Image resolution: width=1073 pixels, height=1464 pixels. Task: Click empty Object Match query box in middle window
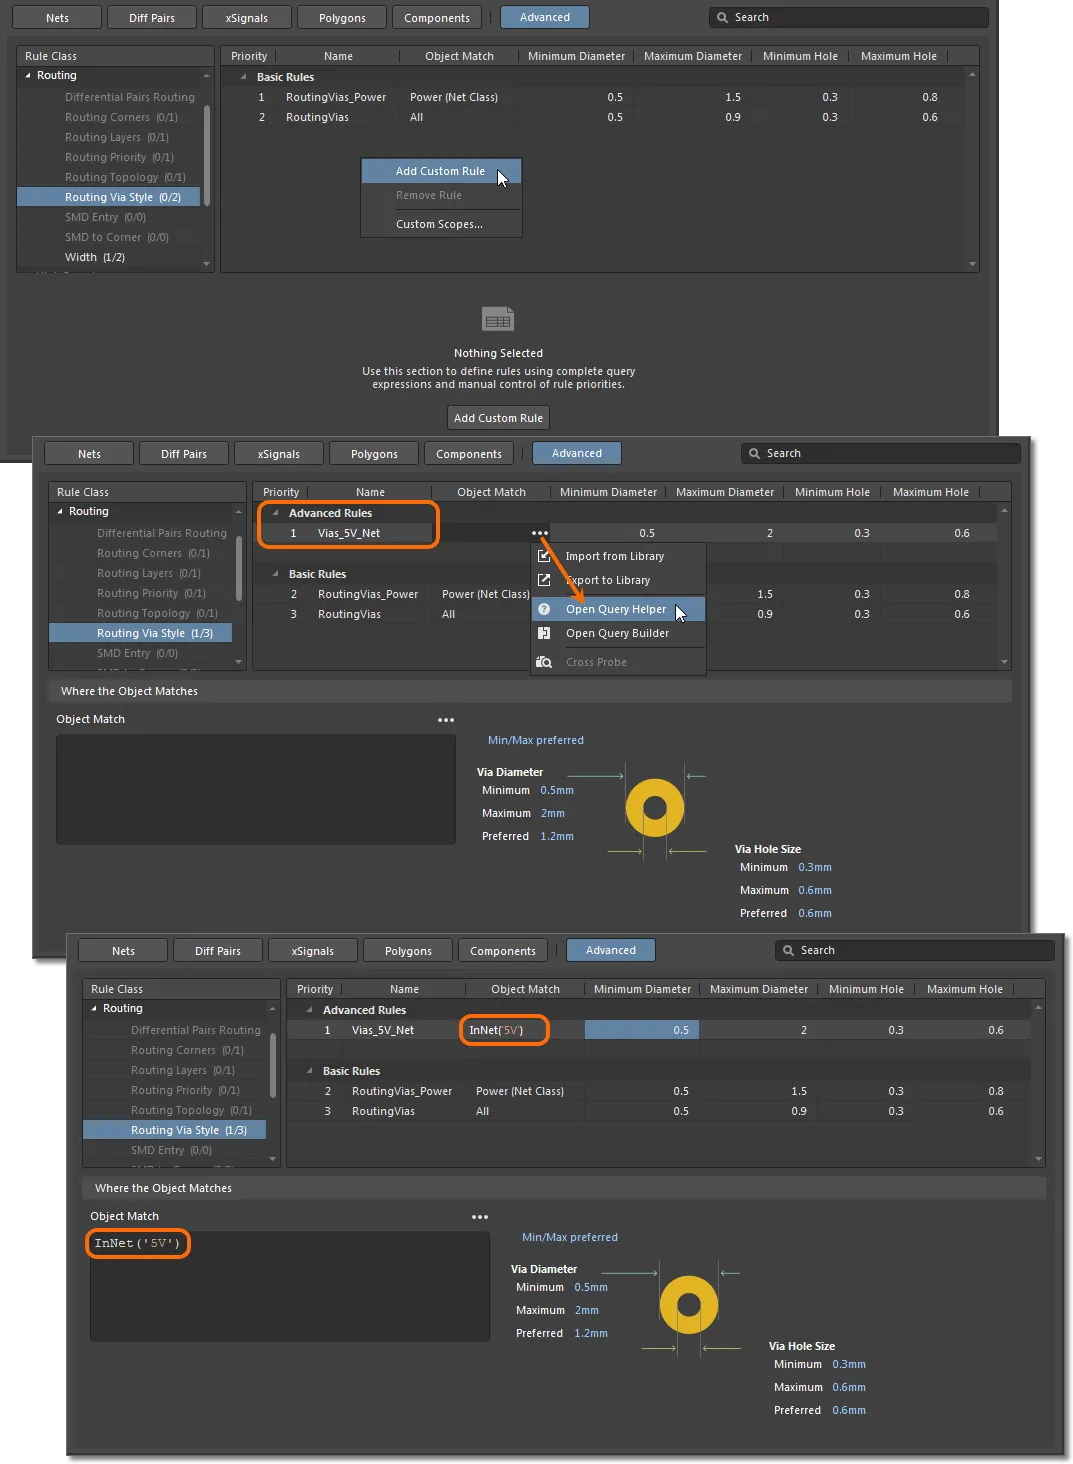point(256,789)
